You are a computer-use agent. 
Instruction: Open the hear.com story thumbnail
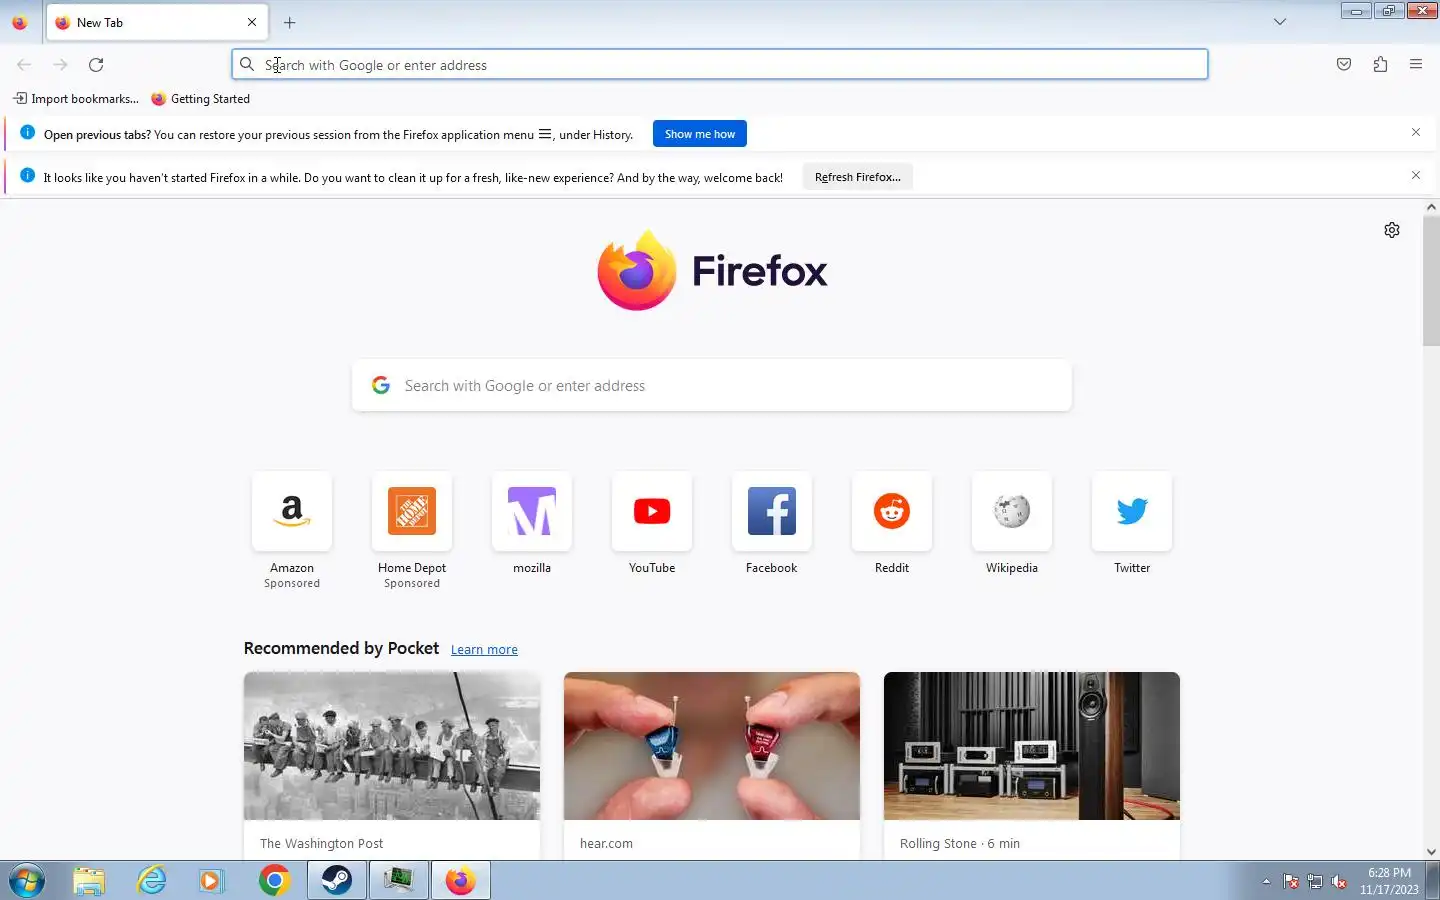click(712, 746)
